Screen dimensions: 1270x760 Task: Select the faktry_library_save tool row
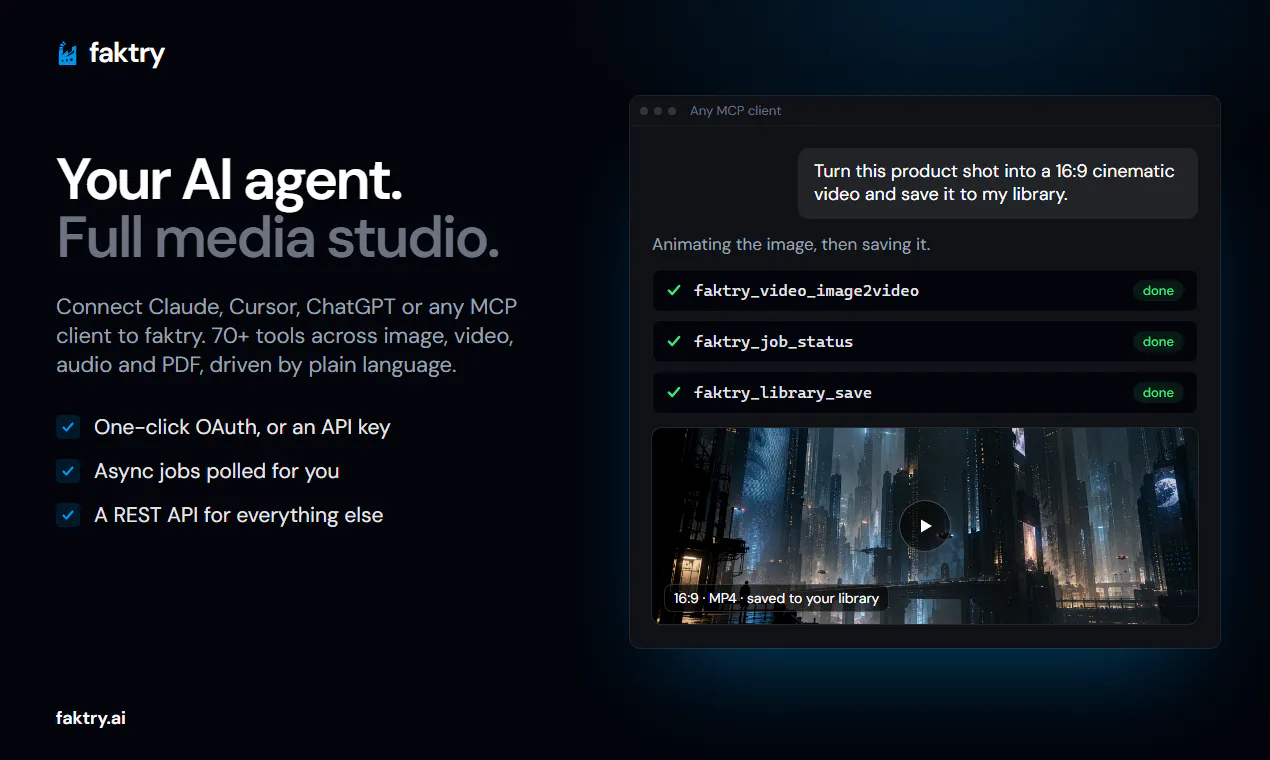[x=924, y=393]
